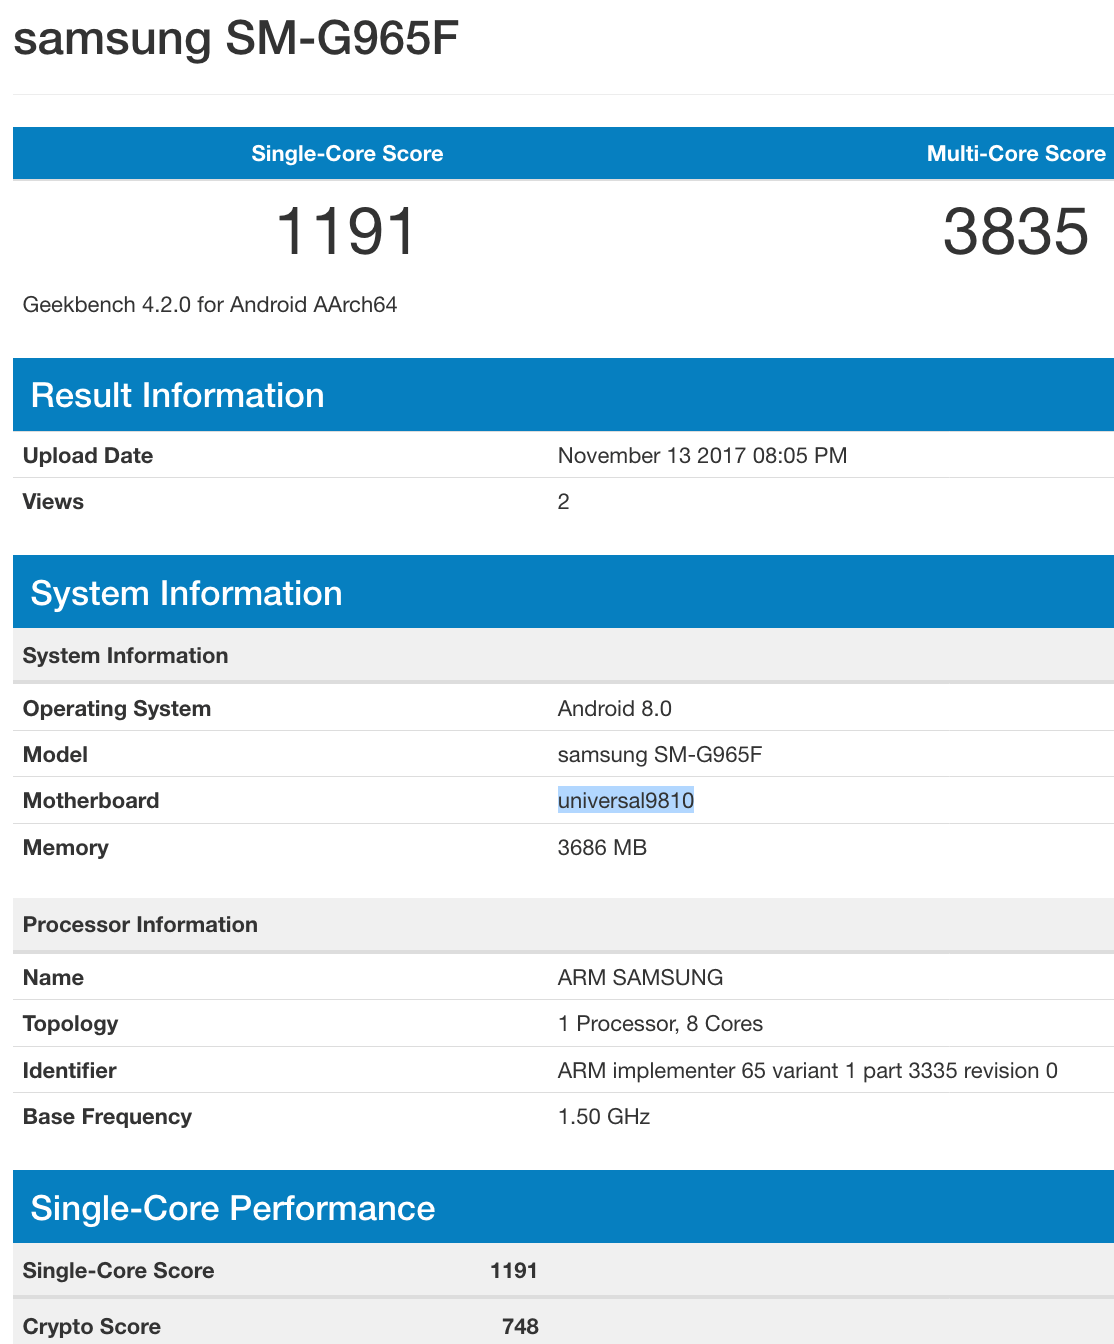Click the Operating System label

pos(117,709)
